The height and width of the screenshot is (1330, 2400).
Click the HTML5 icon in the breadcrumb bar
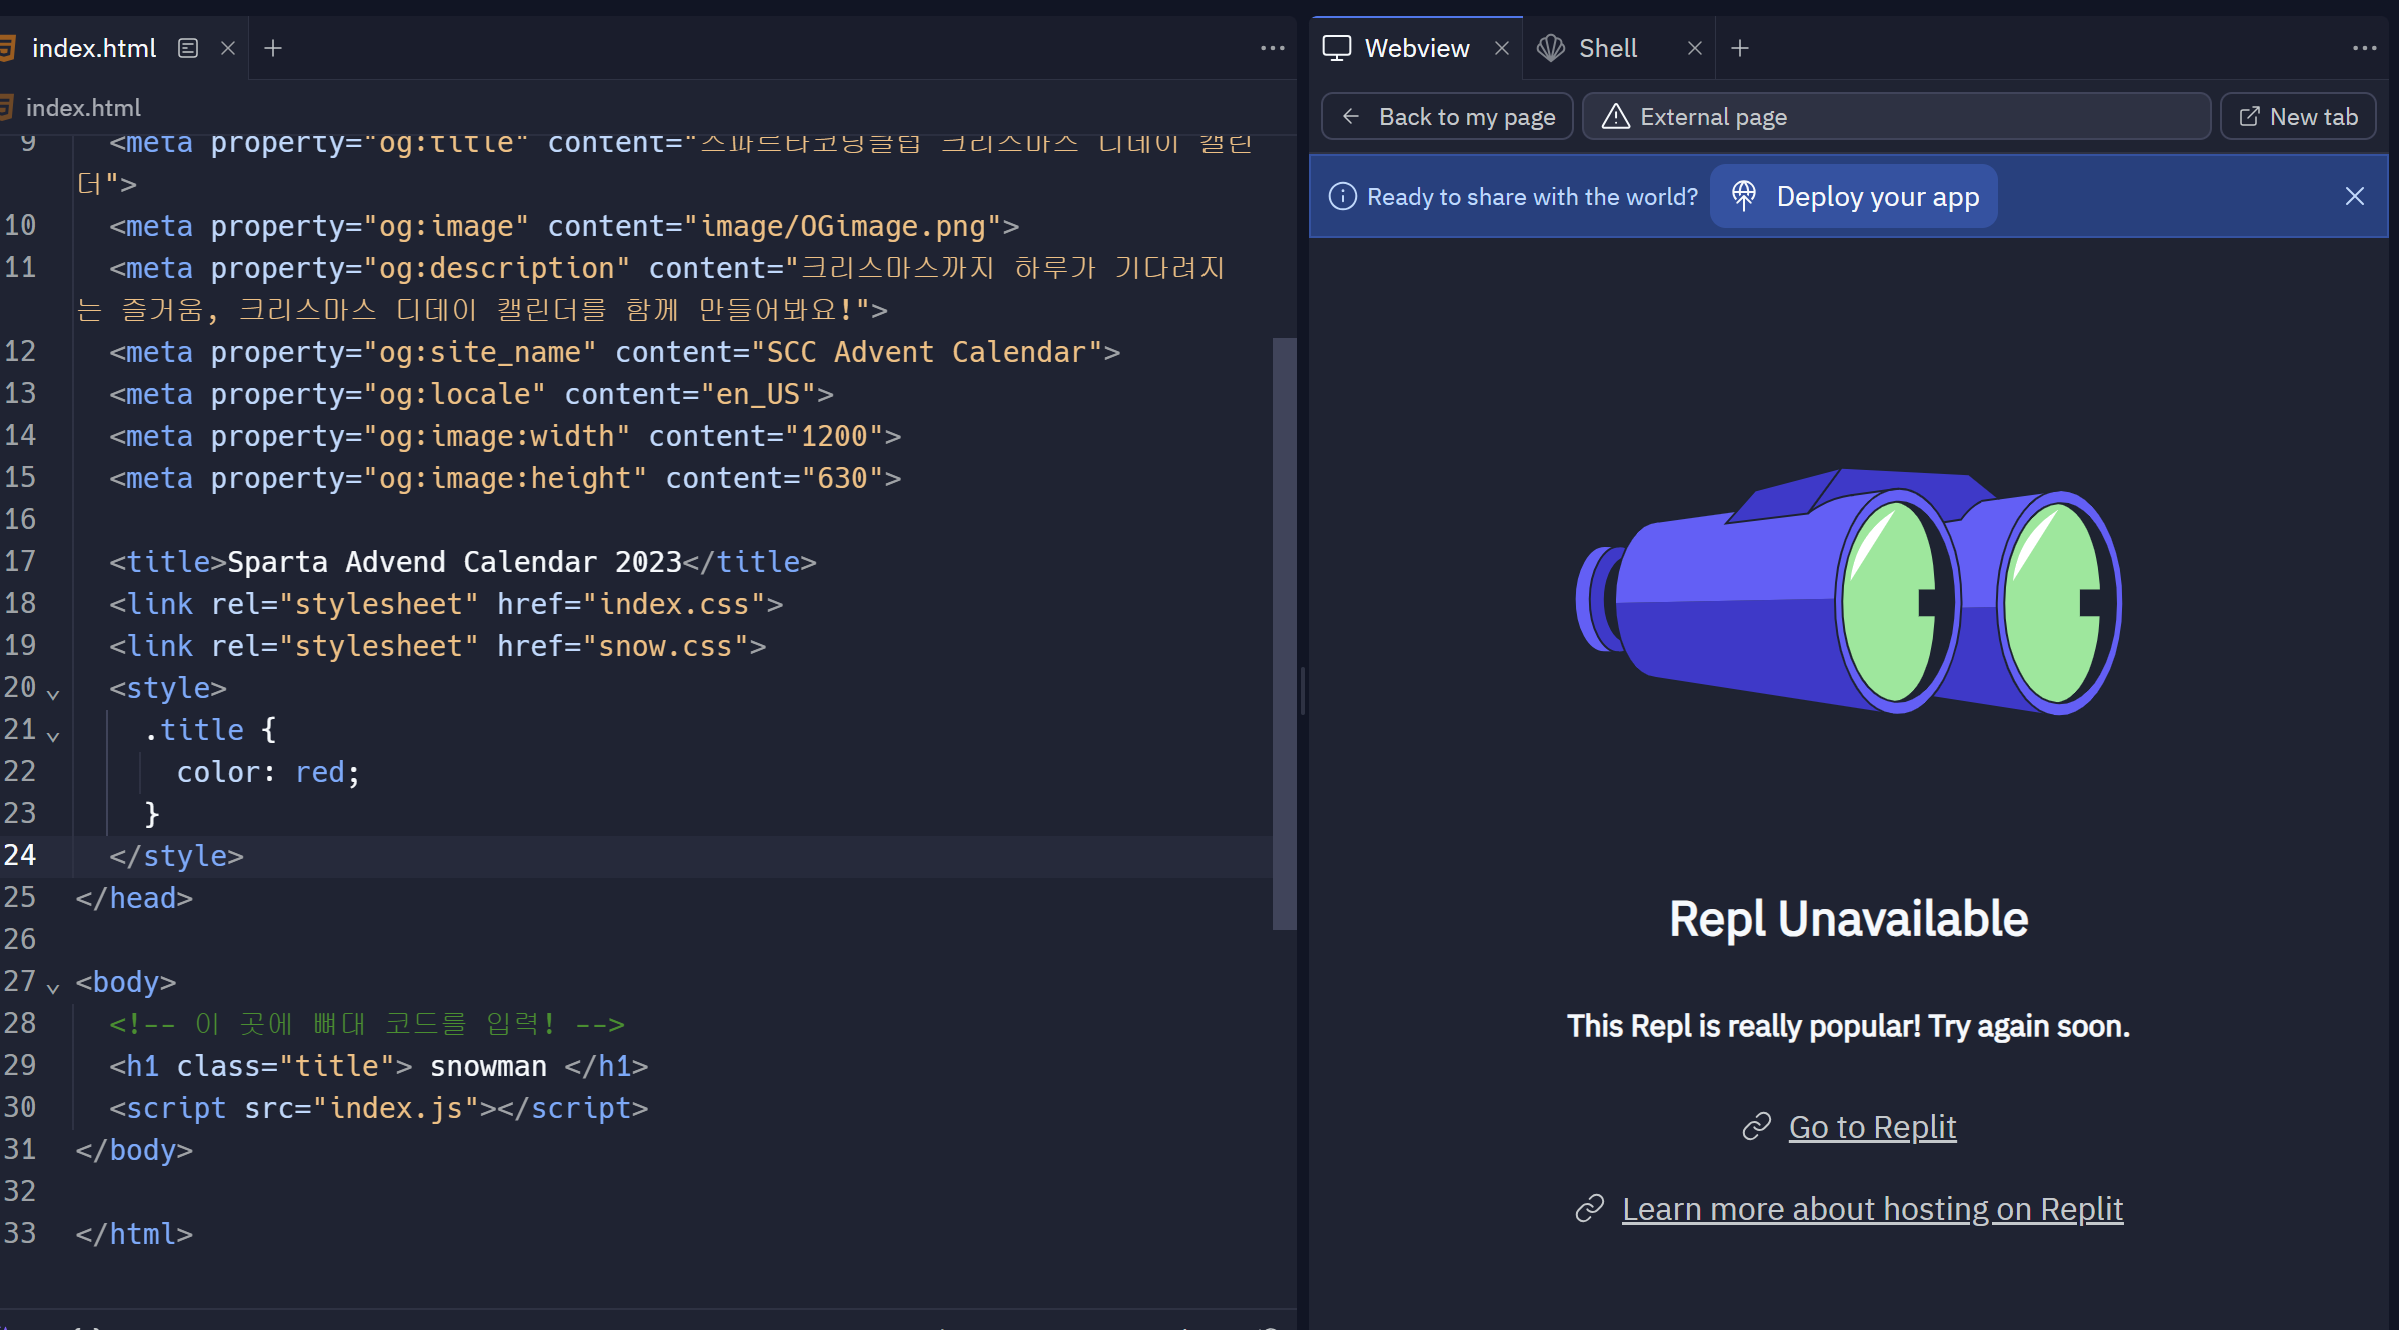point(6,107)
